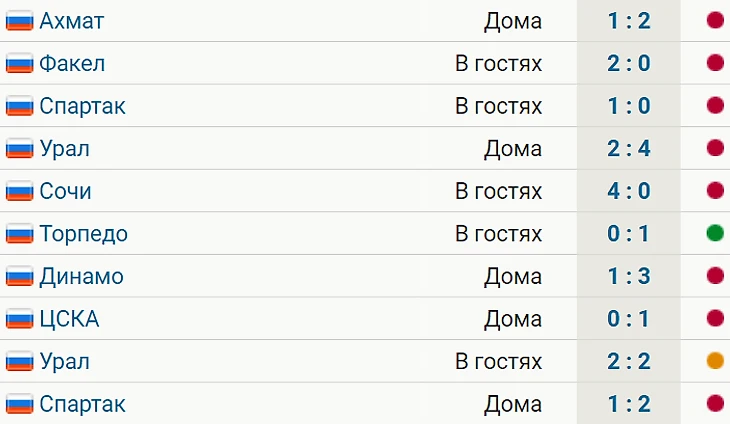Click the flag icon beside Торпедо
The image size is (730, 424).
20,235
